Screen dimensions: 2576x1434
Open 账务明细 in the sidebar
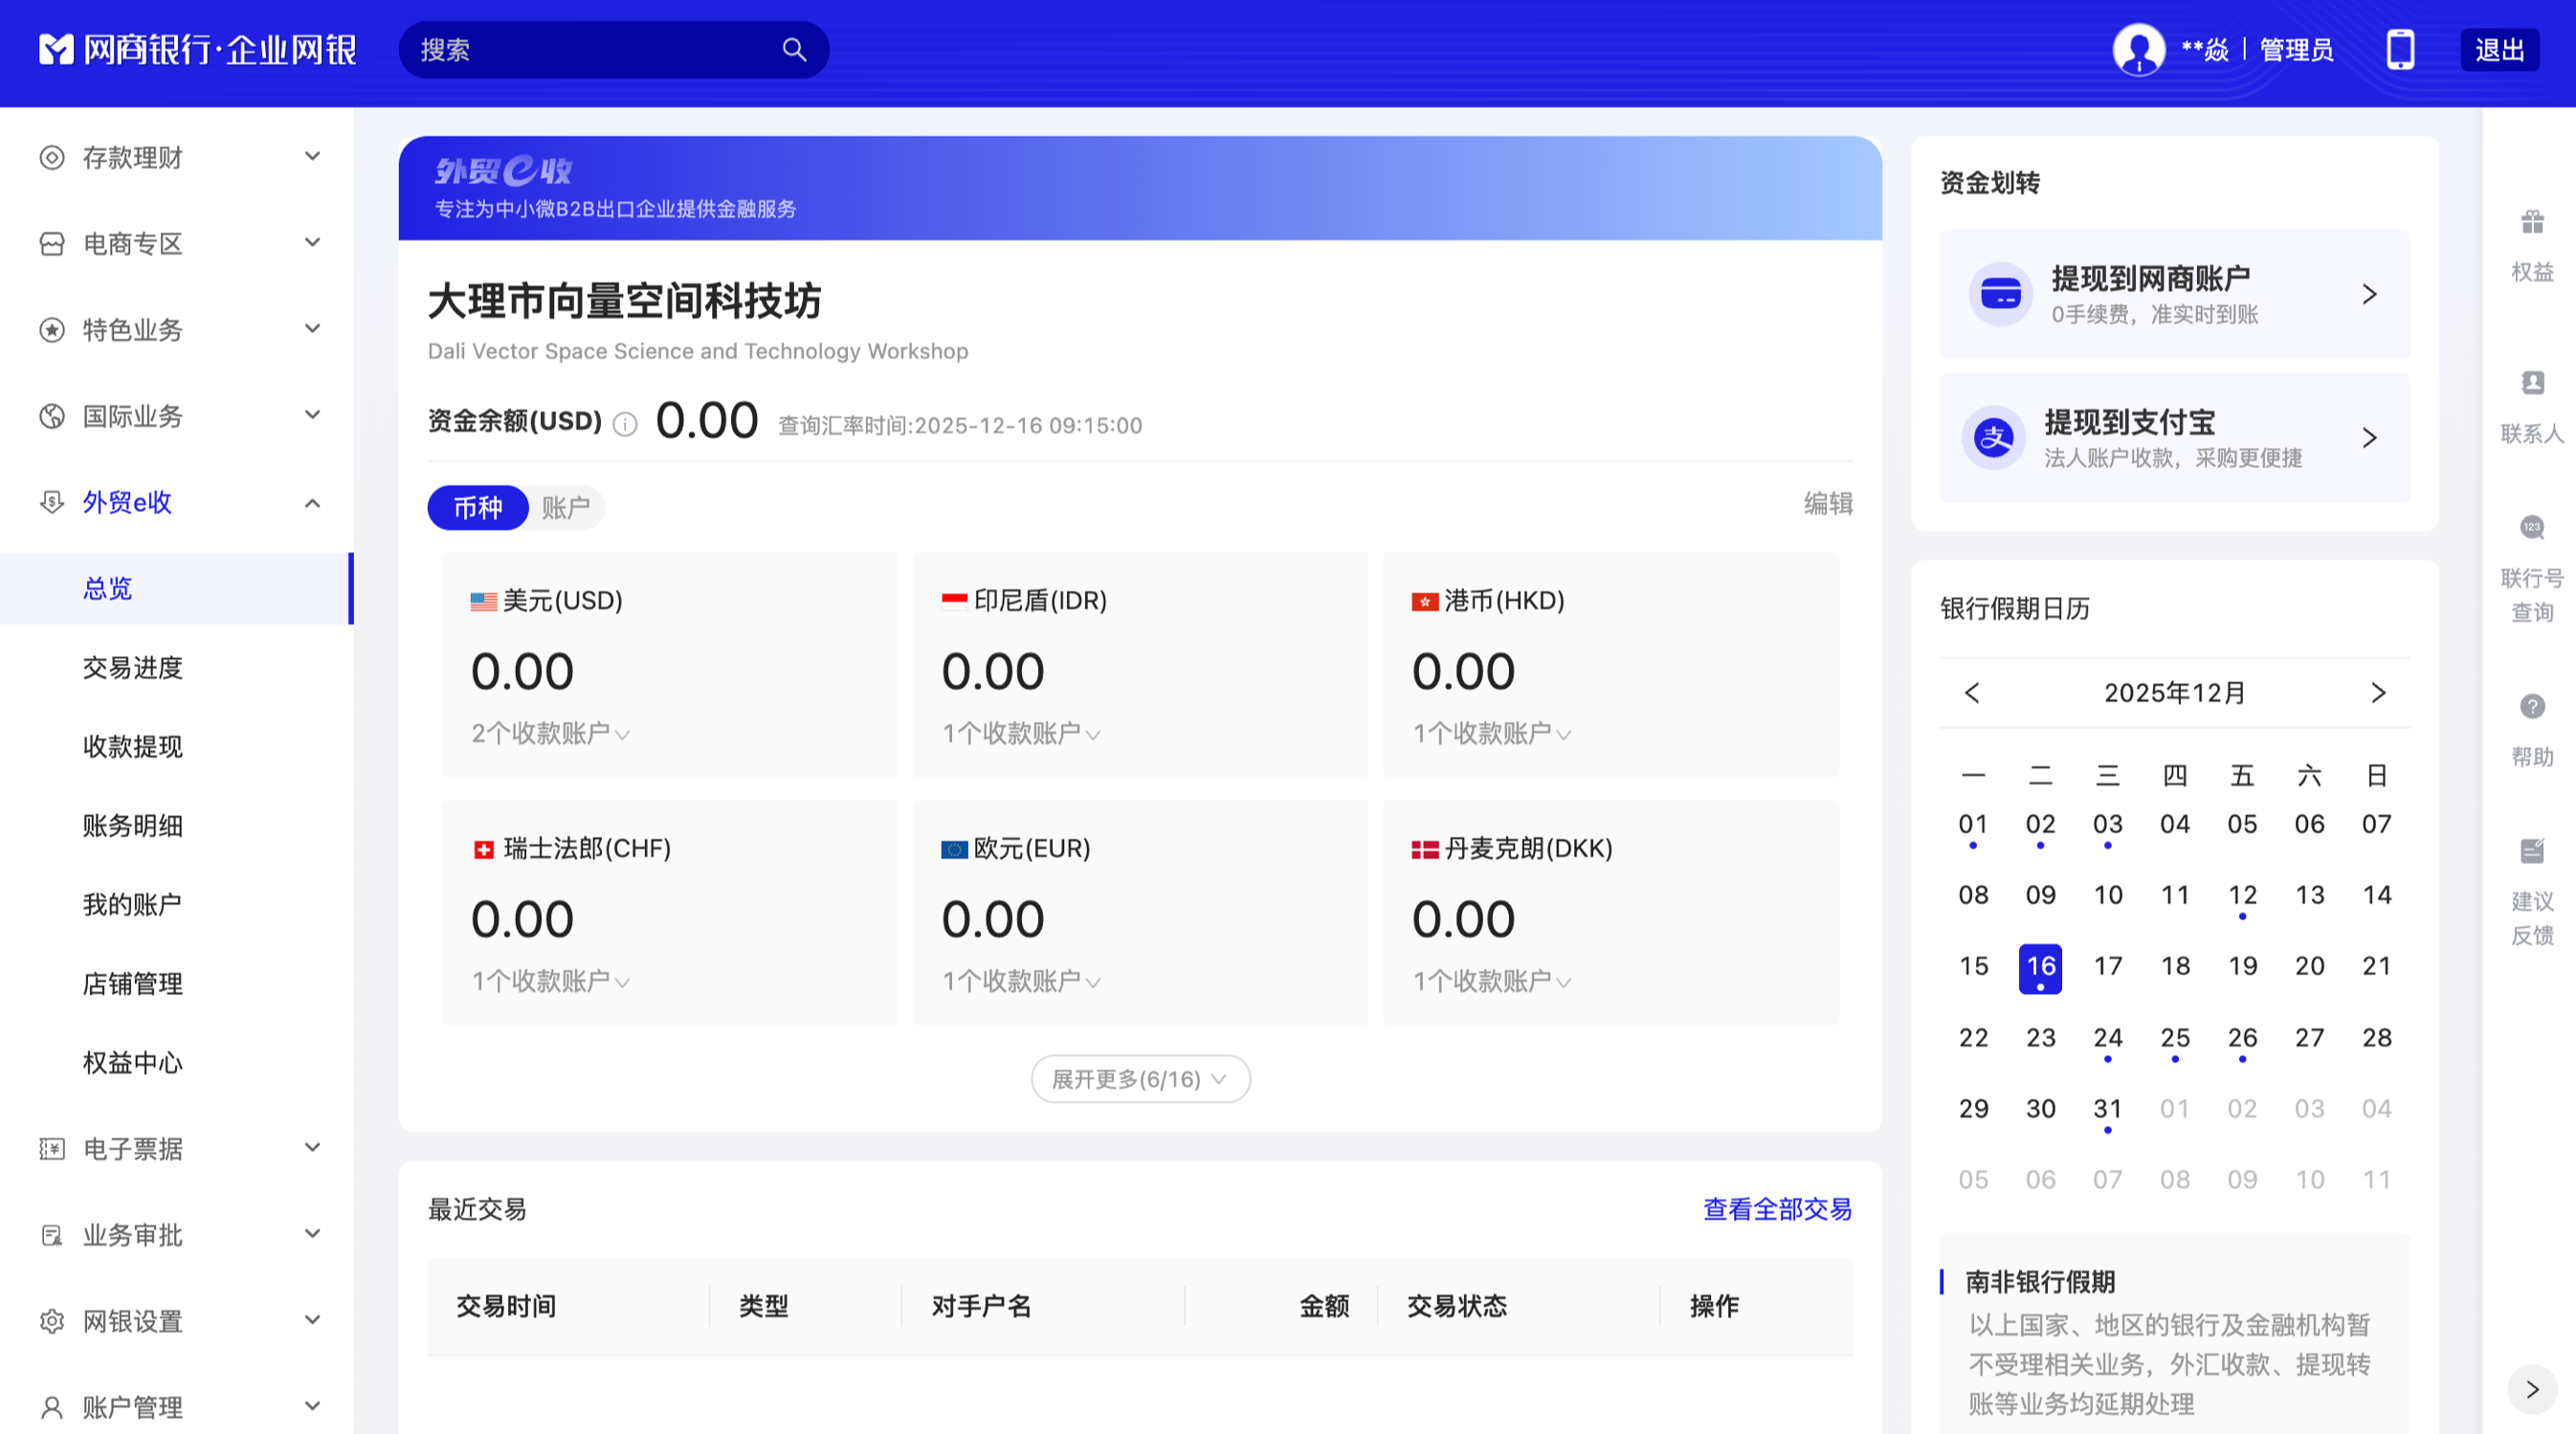(132, 825)
